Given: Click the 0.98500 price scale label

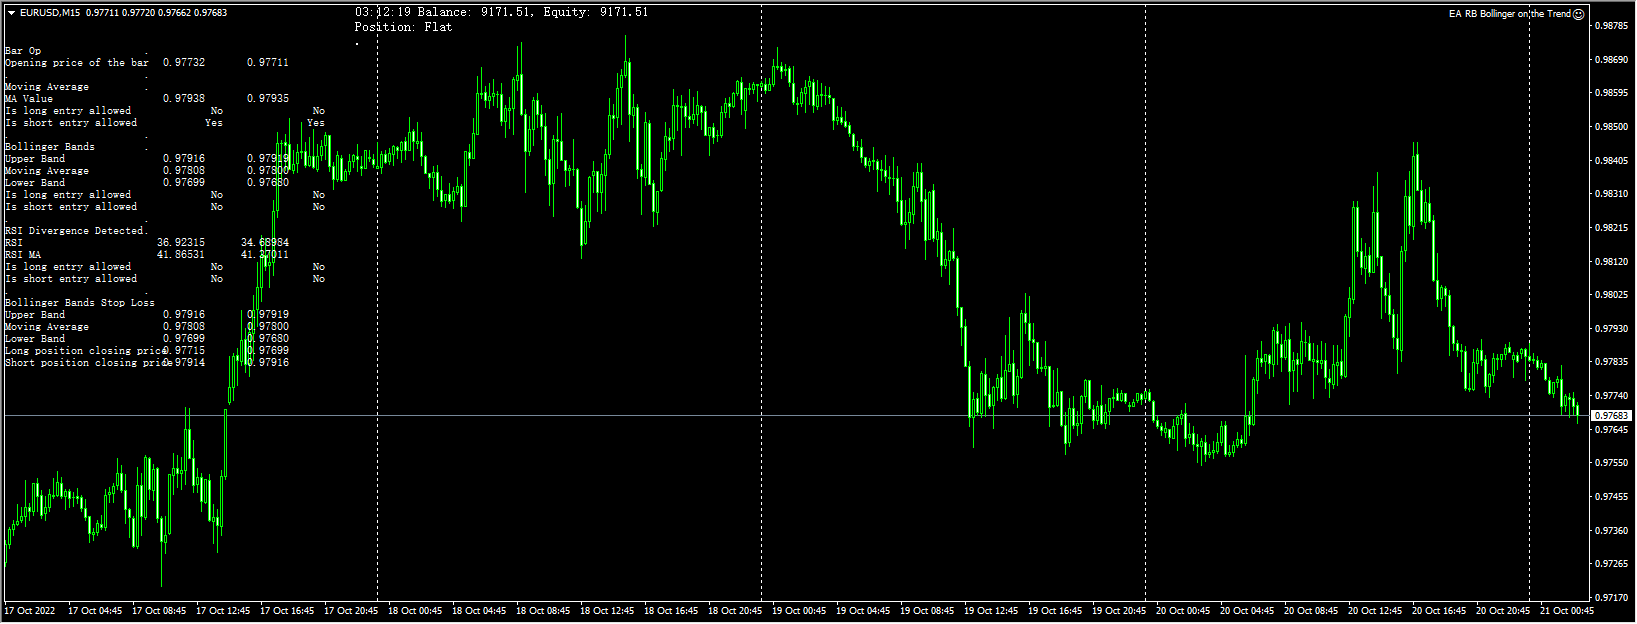Looking at the screenshot, I should (x=1610, y=127).
